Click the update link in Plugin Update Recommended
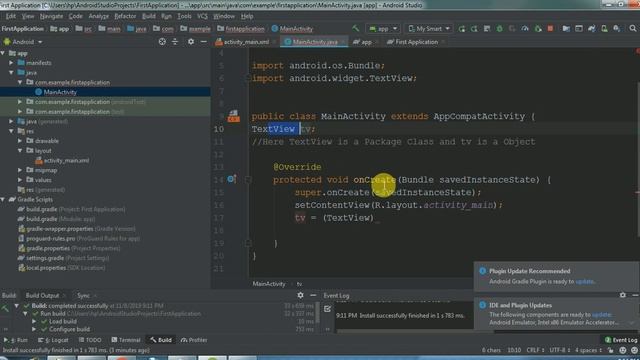Viewport: 640px width, 360px height. point(584,281)
